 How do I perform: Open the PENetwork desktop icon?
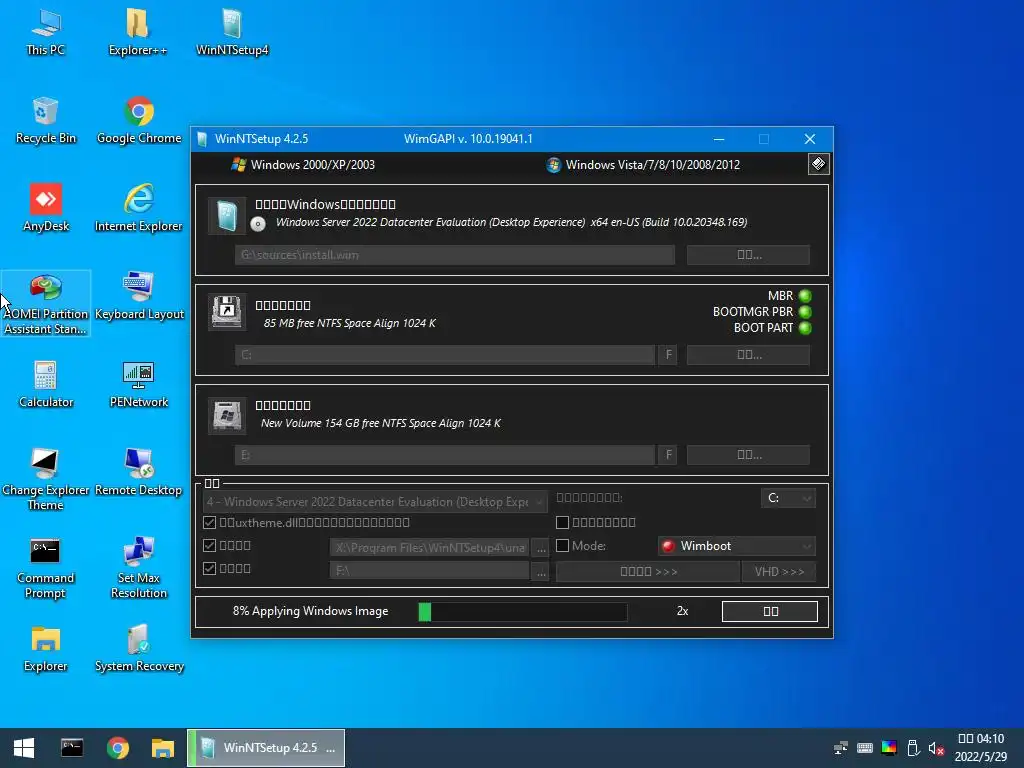coord(138,385)
